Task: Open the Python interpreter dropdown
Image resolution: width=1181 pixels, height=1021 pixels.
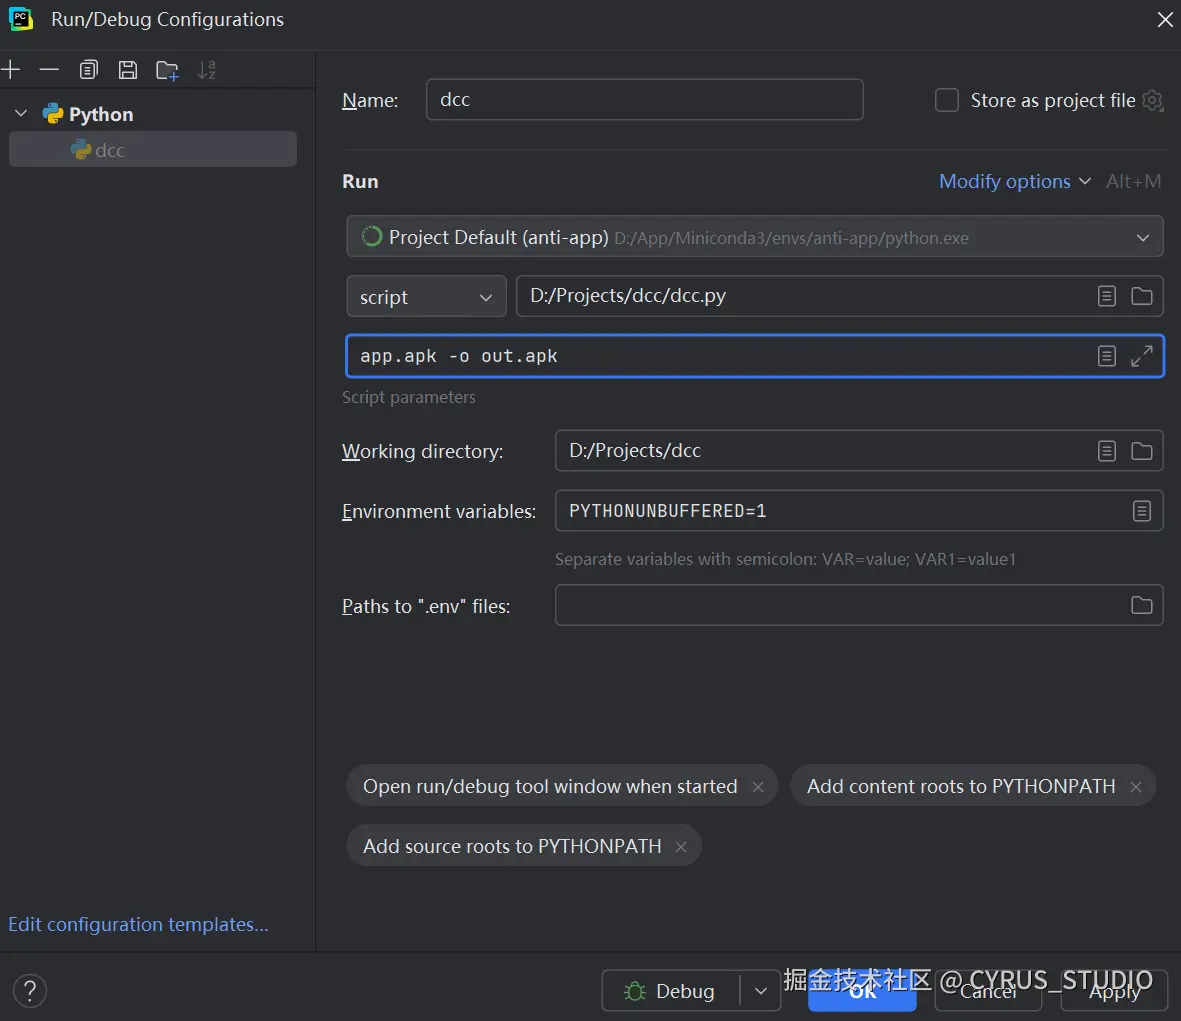Action: pyautogui.click(x=755, y=237)
